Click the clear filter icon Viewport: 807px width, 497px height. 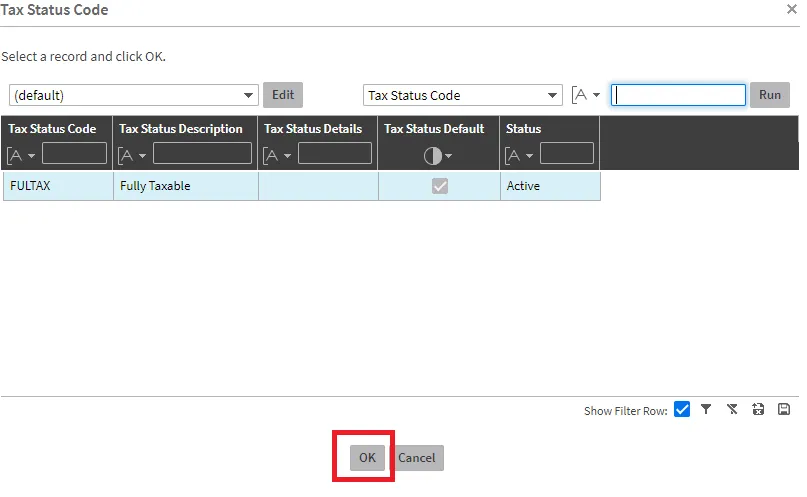point(732,410)
